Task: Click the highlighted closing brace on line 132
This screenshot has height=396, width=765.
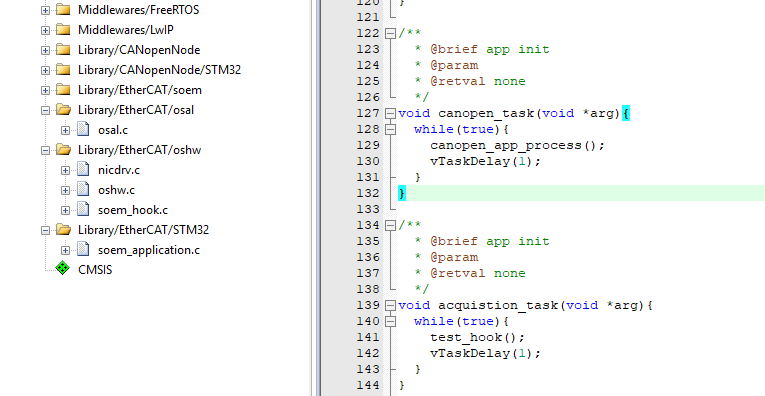Action: 402,194
